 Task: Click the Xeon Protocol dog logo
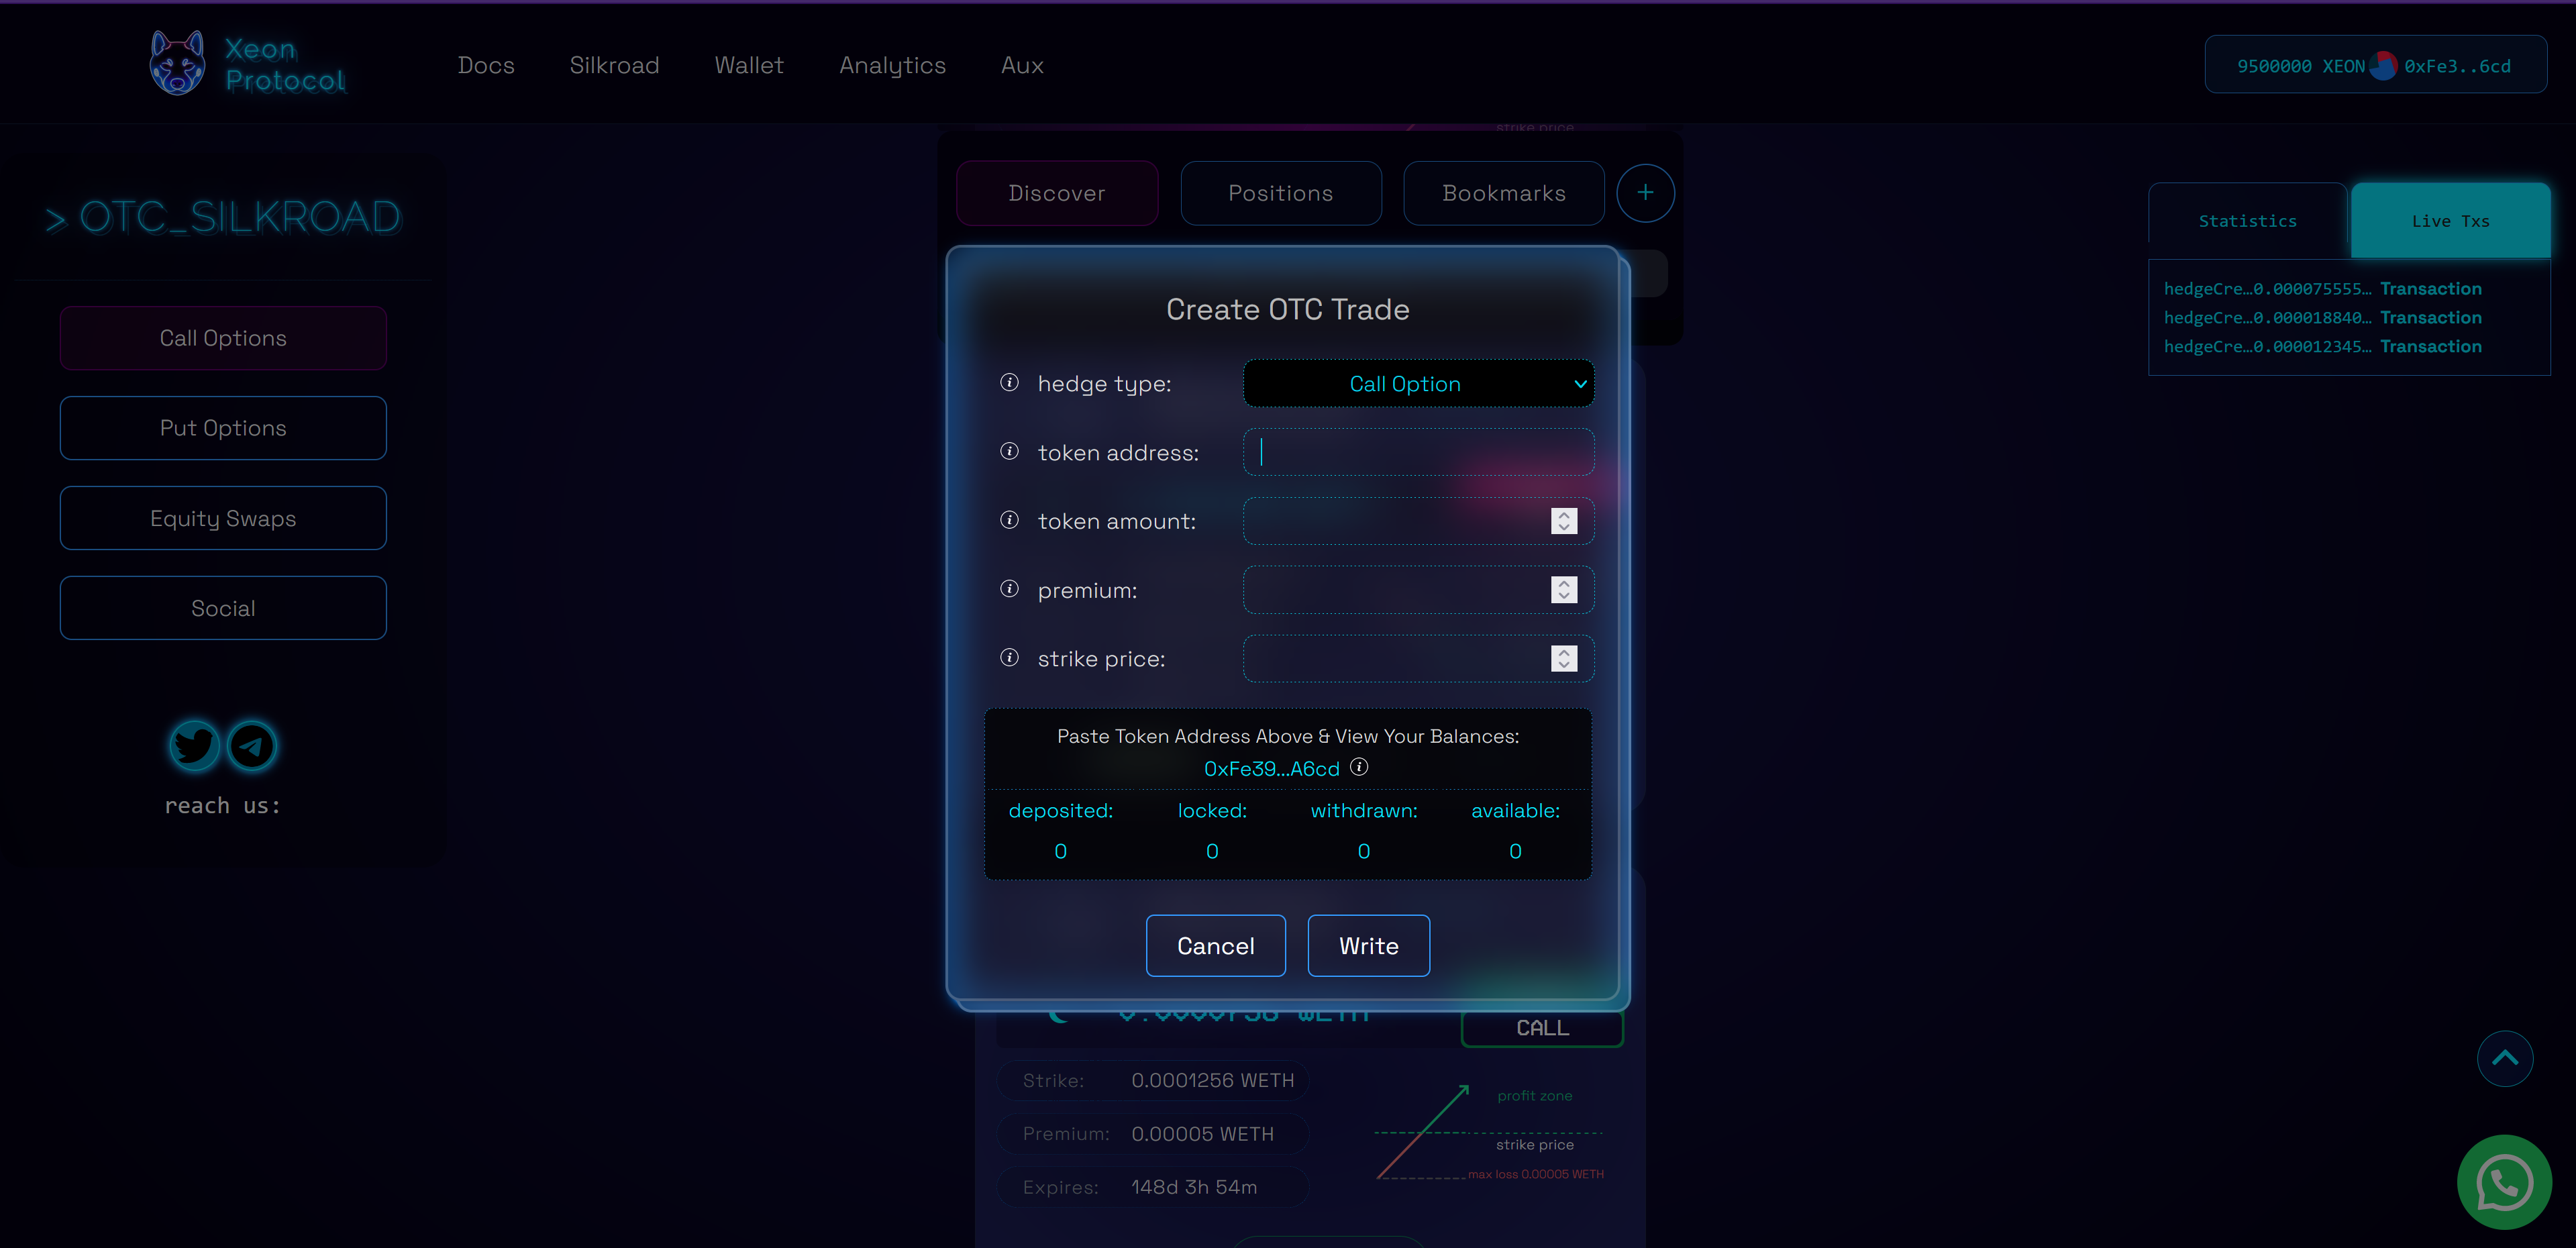click(x=177, y=64)
